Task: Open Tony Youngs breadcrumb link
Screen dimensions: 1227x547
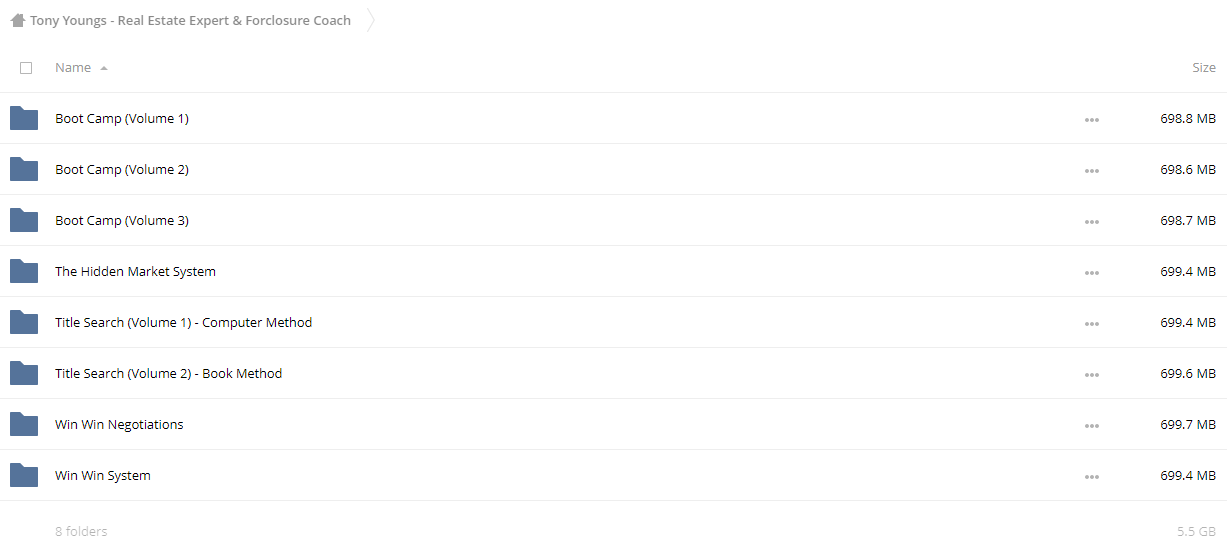Action: pos(190,20)
